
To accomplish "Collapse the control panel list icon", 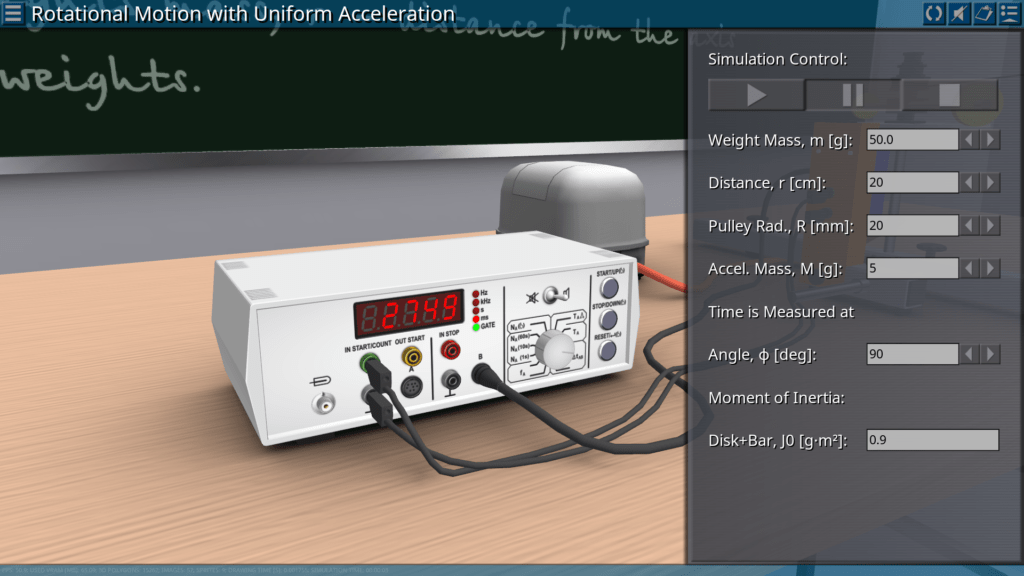I will (1008, 13).
